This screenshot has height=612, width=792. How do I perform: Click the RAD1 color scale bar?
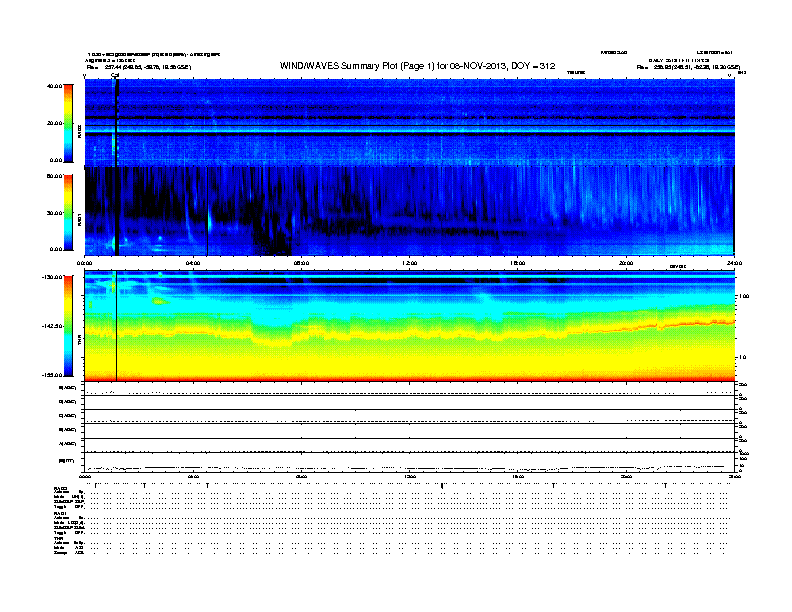68,213
